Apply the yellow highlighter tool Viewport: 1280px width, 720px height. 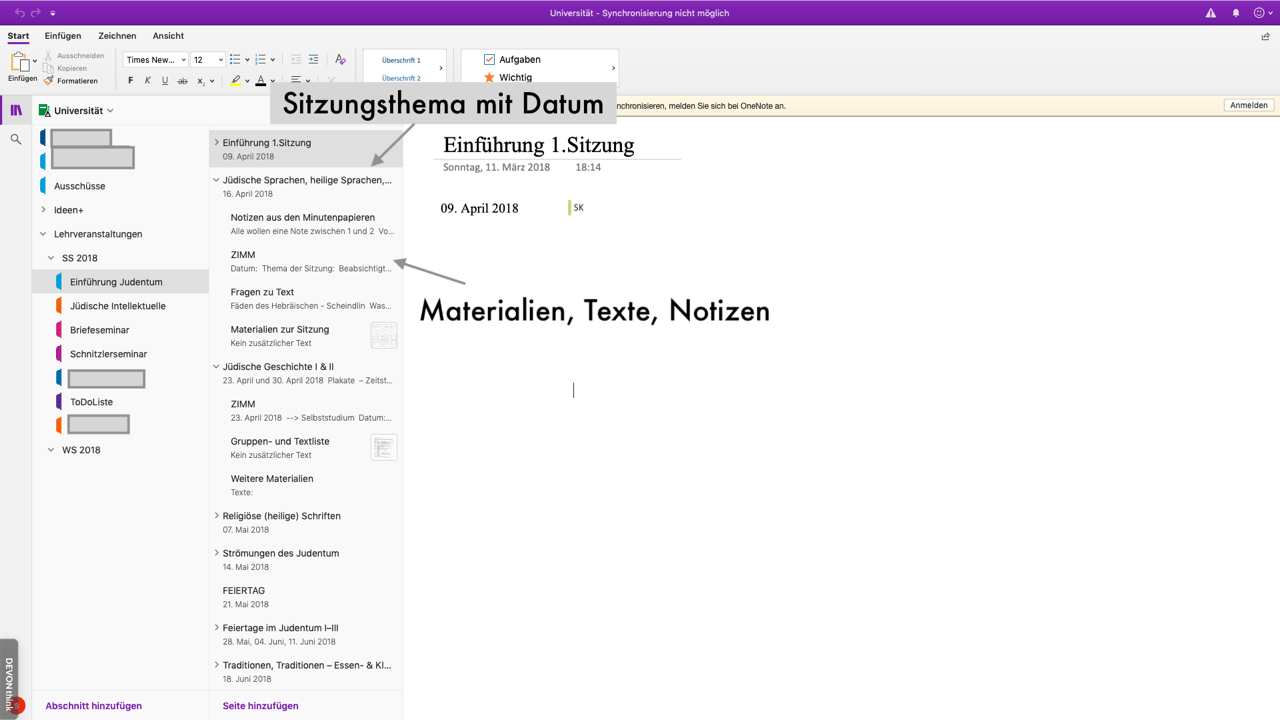(x=235, y=80)
